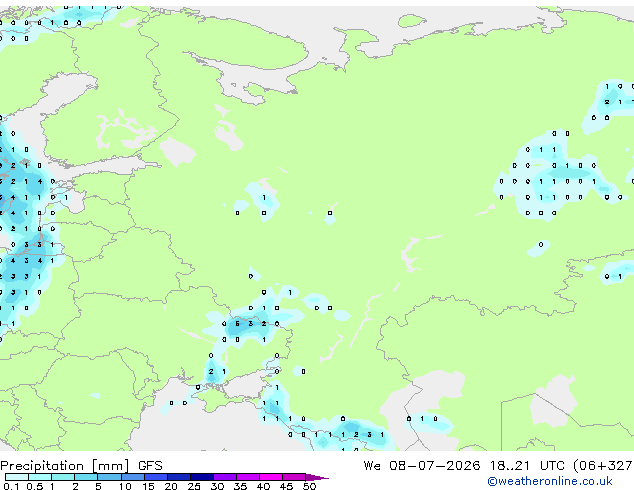Select the 20–25 mm dark blue swatch

point(179,477)
